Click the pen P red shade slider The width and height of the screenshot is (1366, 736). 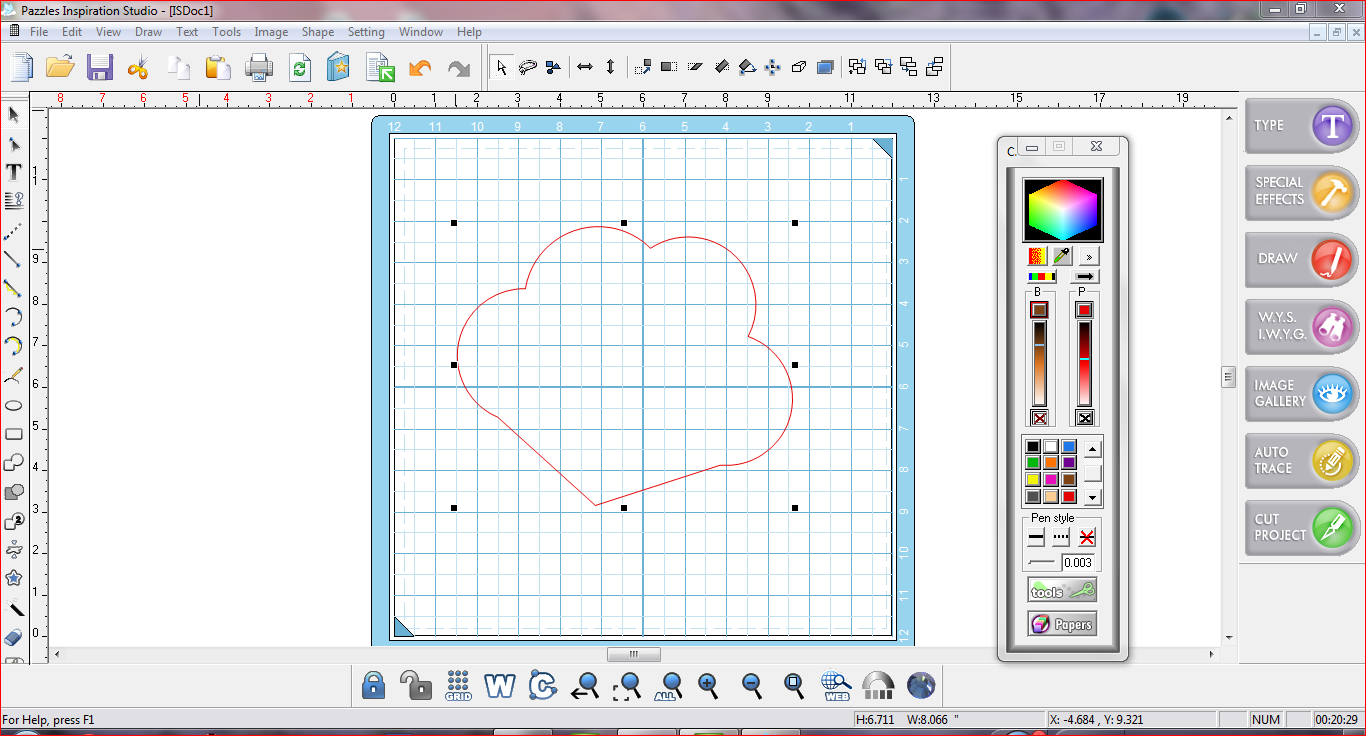[1085, 363]
